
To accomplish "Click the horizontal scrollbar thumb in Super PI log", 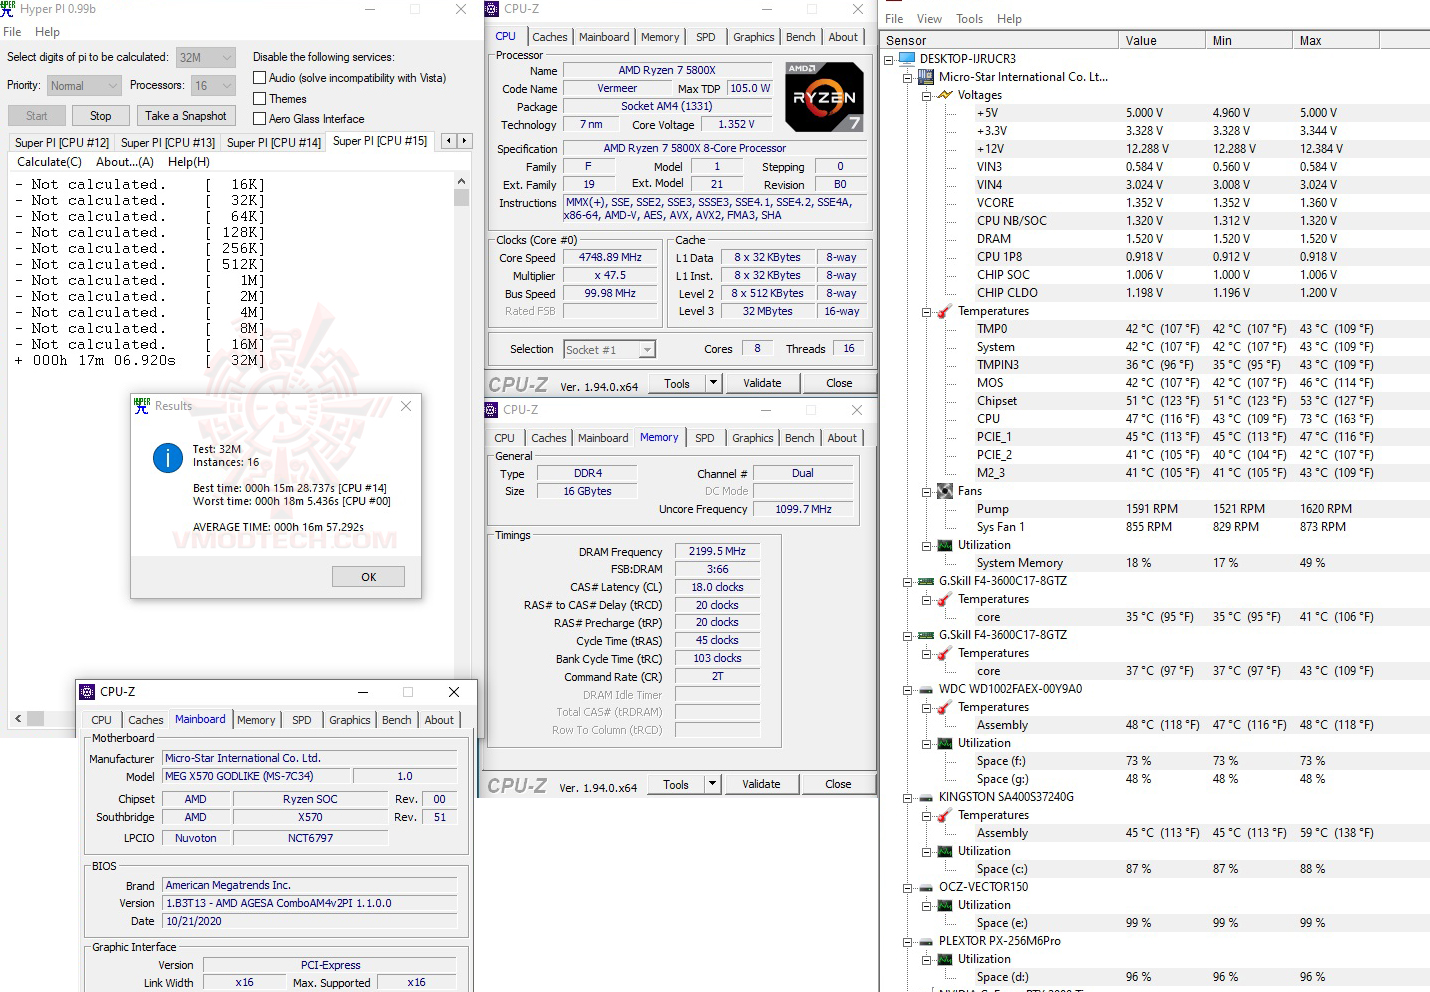I will click(35, 718).
